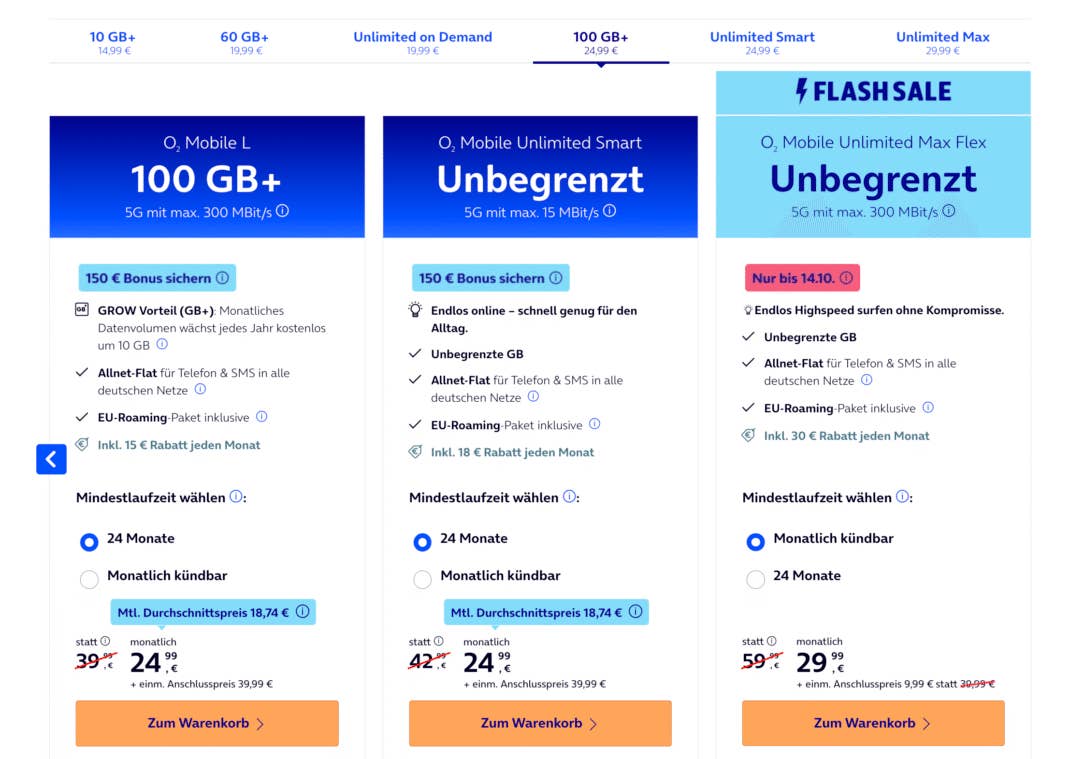Viewport: 1070px width, 759px height.
Task: Click info icon beside 5G max. 15 MBit/s
Action: (x=609, y=211)
